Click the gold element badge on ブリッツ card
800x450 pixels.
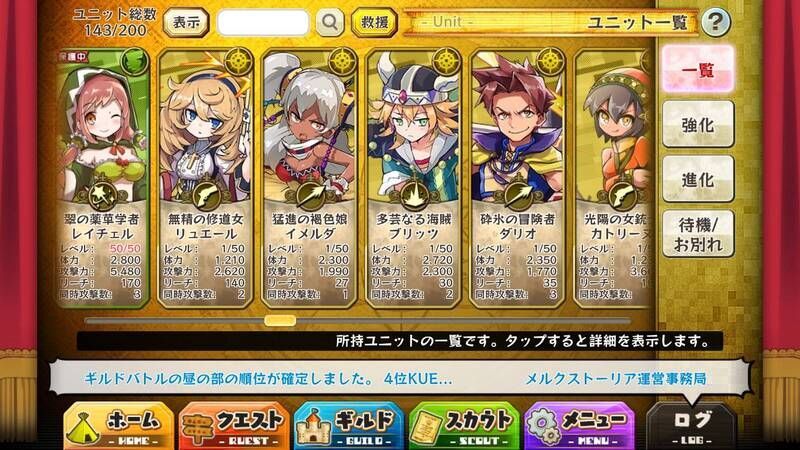click(x=446, y=62)
